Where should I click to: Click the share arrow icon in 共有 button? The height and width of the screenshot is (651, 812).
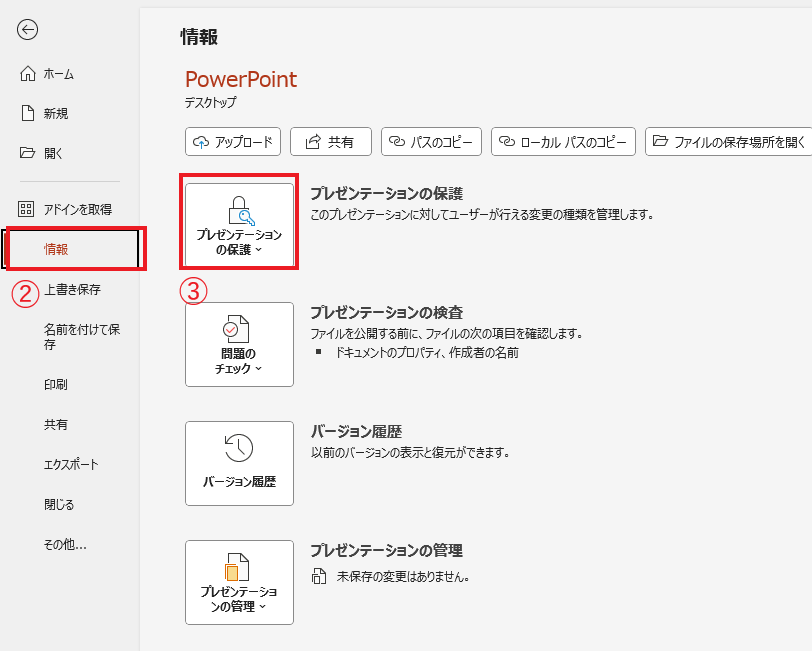pyautogui.click(x=313, y=141)
